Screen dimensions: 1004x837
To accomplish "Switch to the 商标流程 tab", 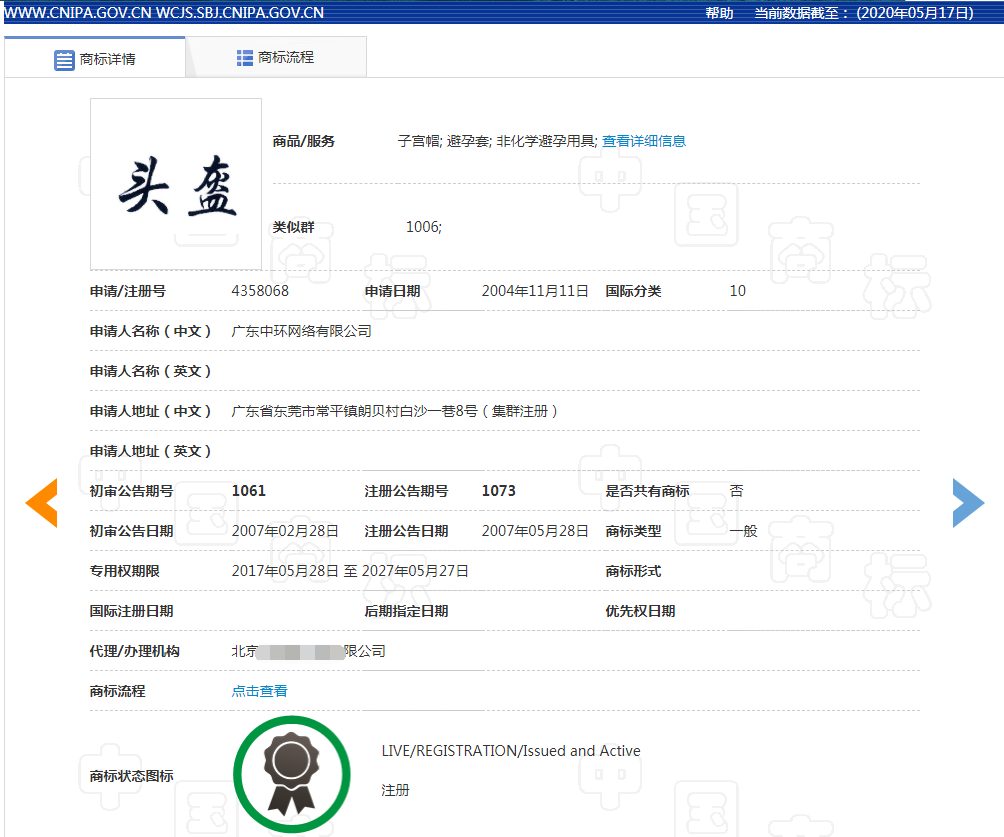I will [x=276, y=58].
